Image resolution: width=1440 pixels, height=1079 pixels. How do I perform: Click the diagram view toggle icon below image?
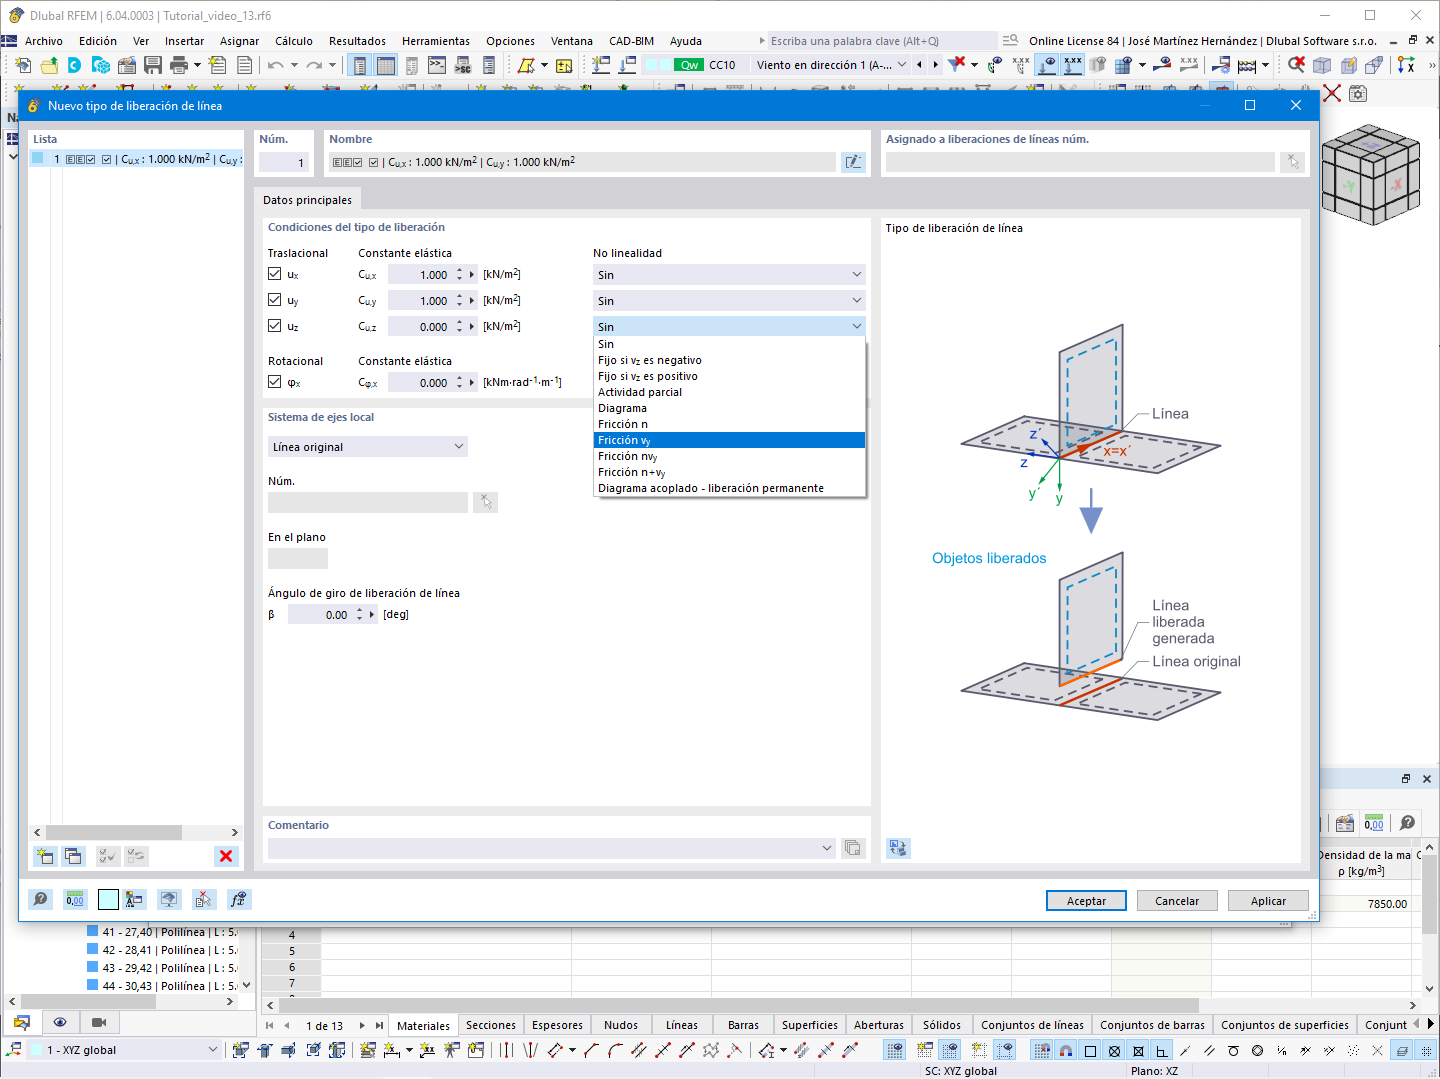[898, 848]
